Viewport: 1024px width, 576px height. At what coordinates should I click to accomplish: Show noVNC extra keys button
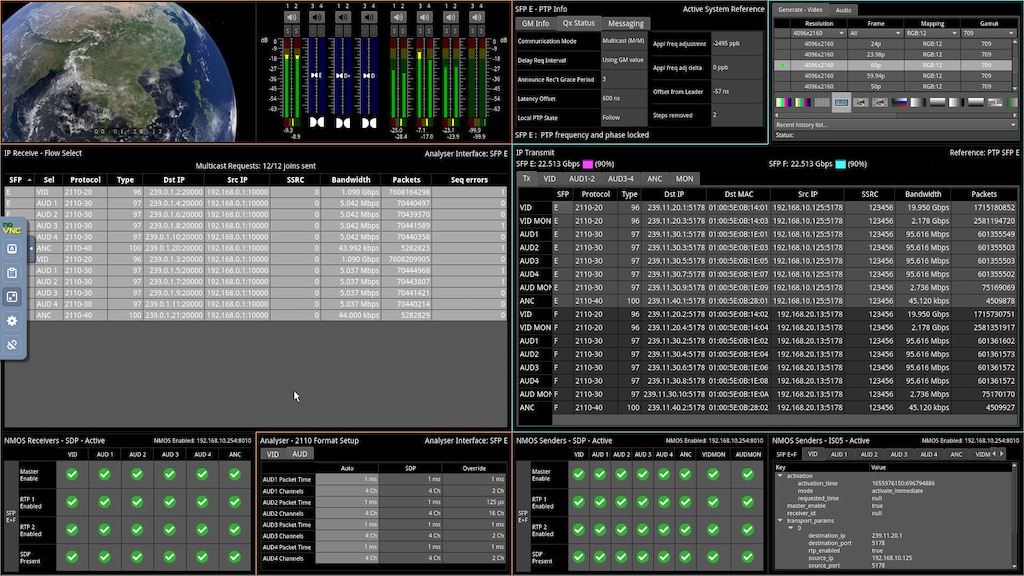(12, 249)
